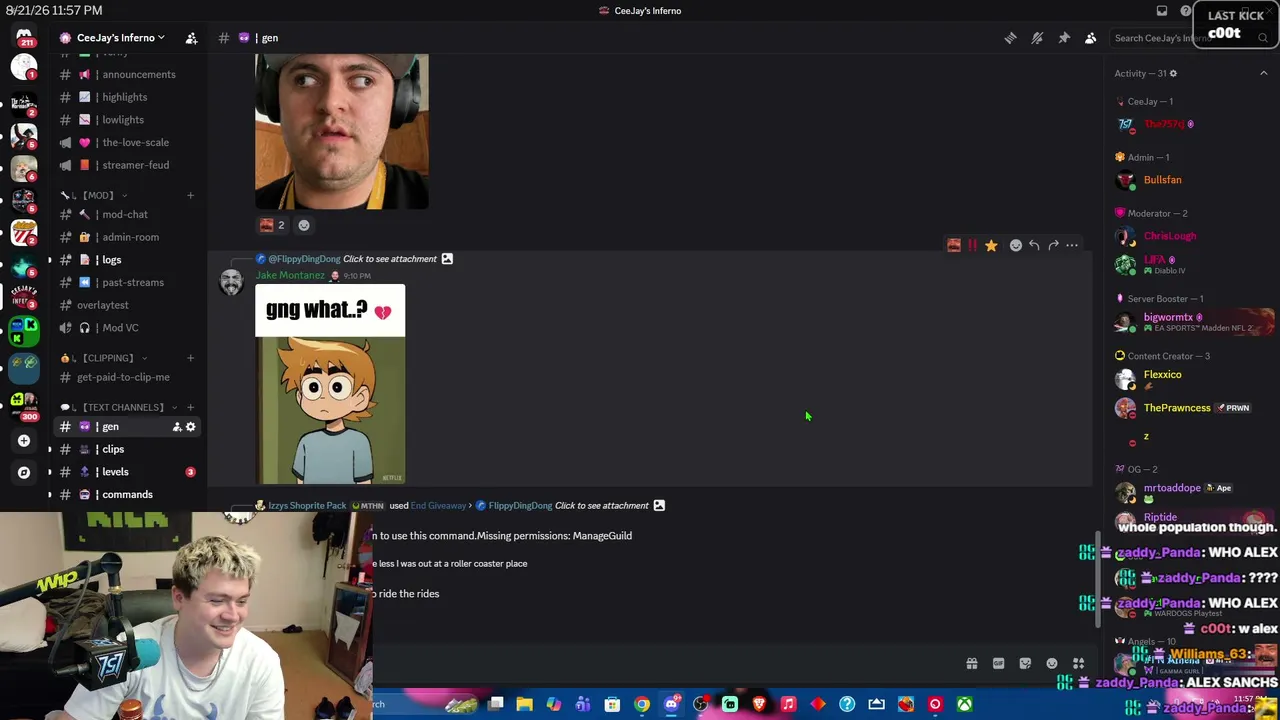Open the levels channel
Image resolution: width=1280 pixels, height=720 pixels.
127,472
